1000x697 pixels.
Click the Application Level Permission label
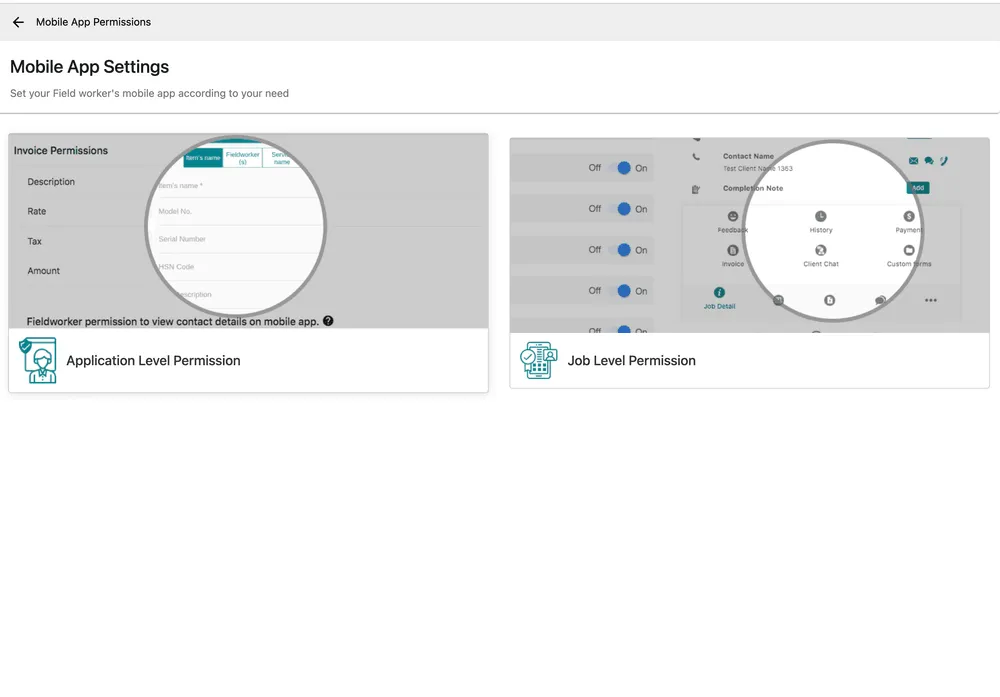pos(153,360)
